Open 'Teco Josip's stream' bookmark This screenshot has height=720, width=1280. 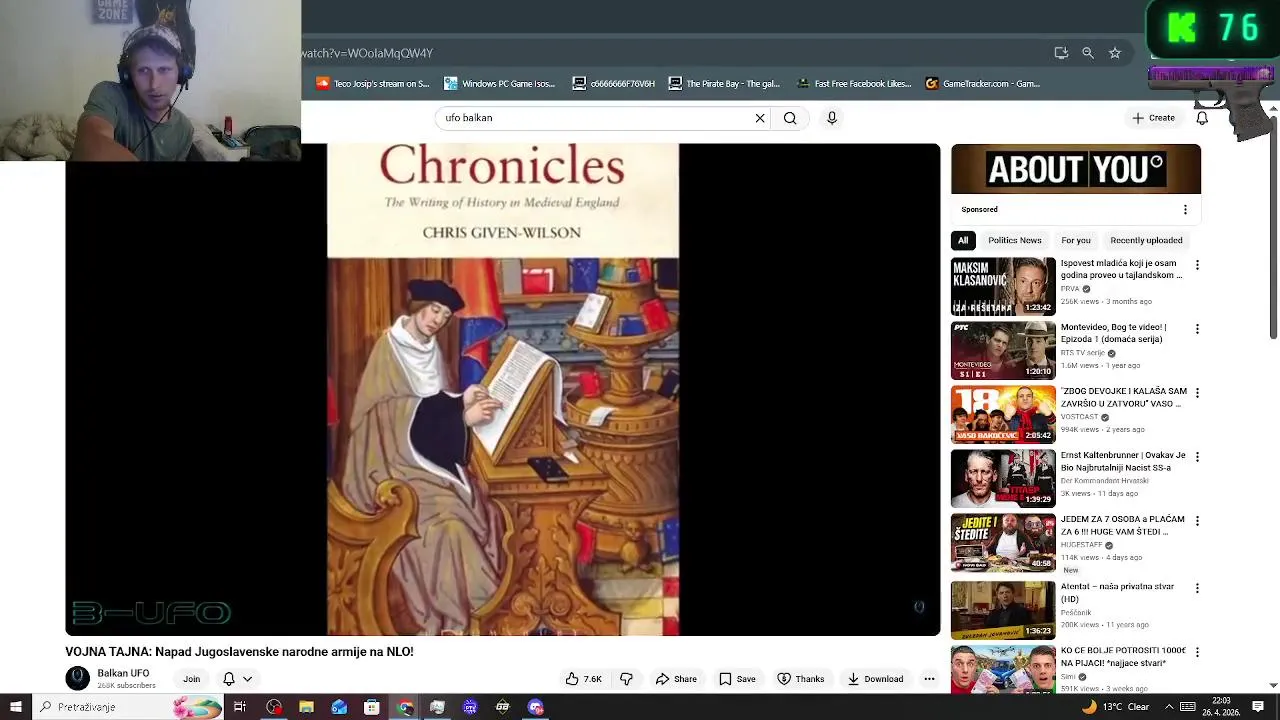coord(373,84)
